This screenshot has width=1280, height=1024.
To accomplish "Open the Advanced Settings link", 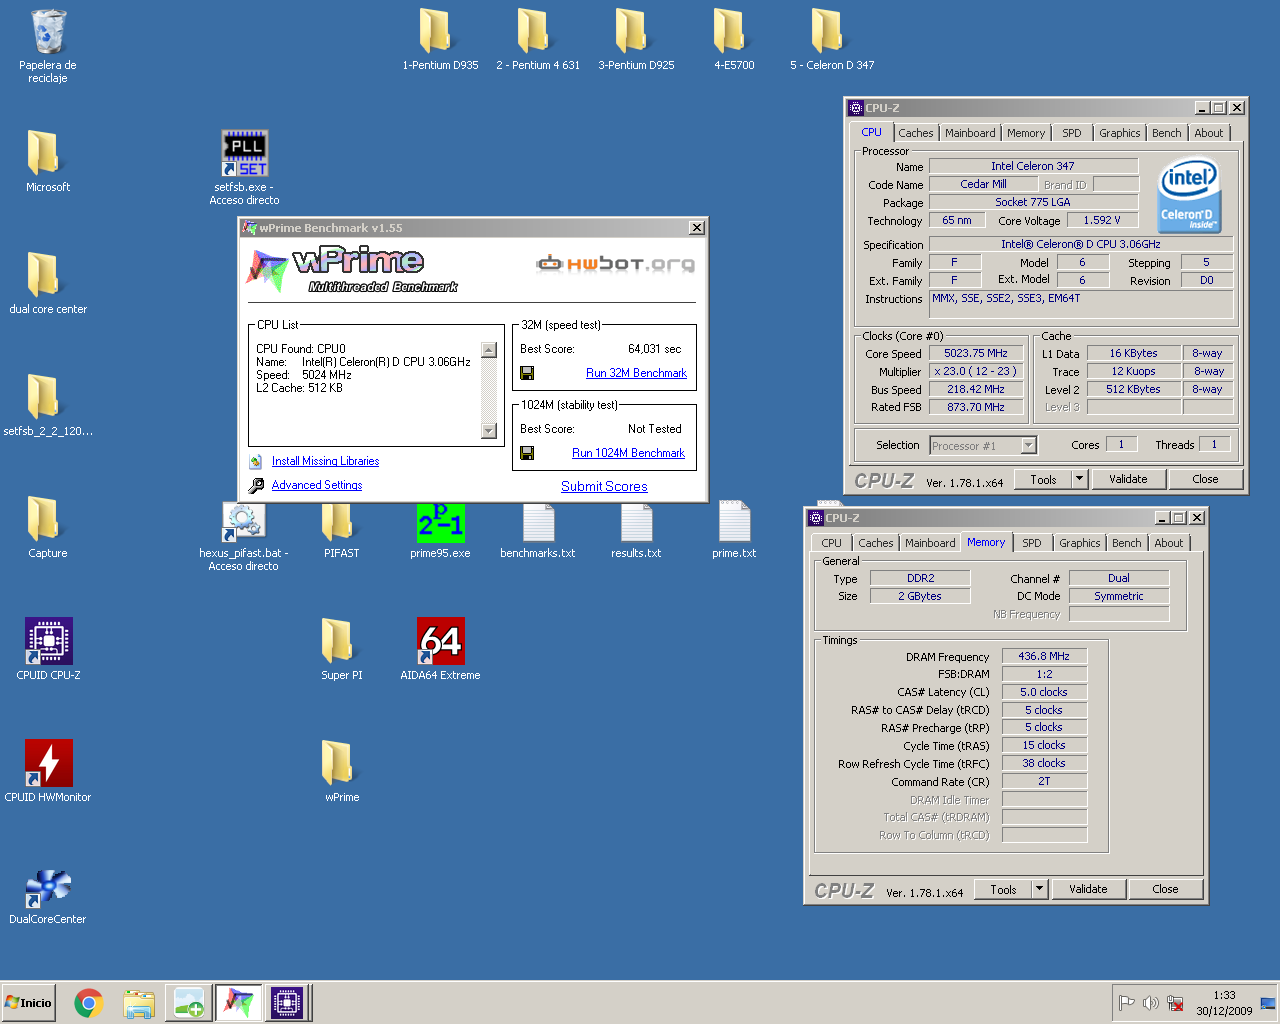I will point(317,485).
